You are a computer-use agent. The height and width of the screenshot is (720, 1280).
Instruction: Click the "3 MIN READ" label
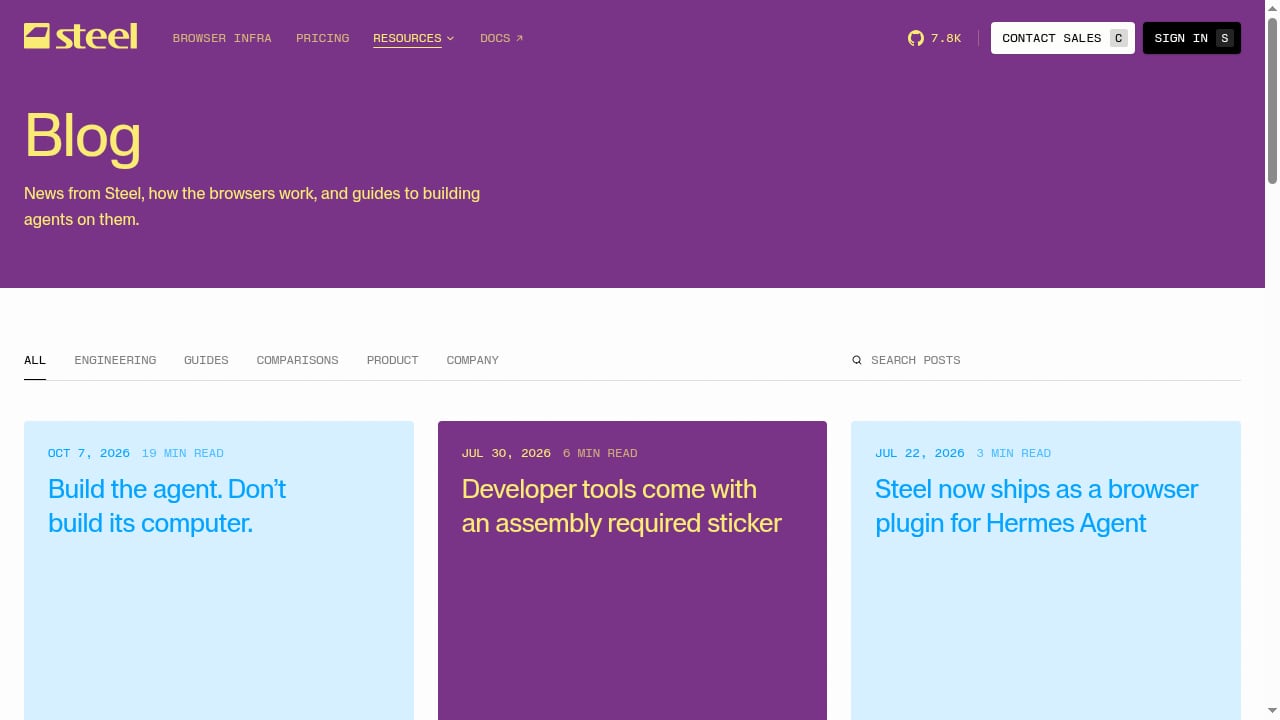pyautogui.click(x=1014, y=453)
